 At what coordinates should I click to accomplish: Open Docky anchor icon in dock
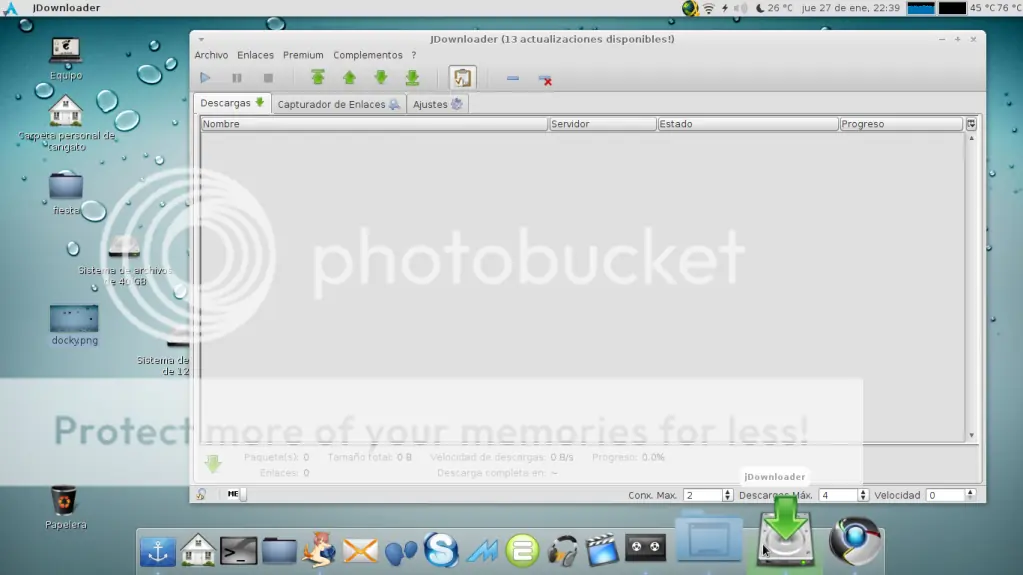[x=158, y=552]
